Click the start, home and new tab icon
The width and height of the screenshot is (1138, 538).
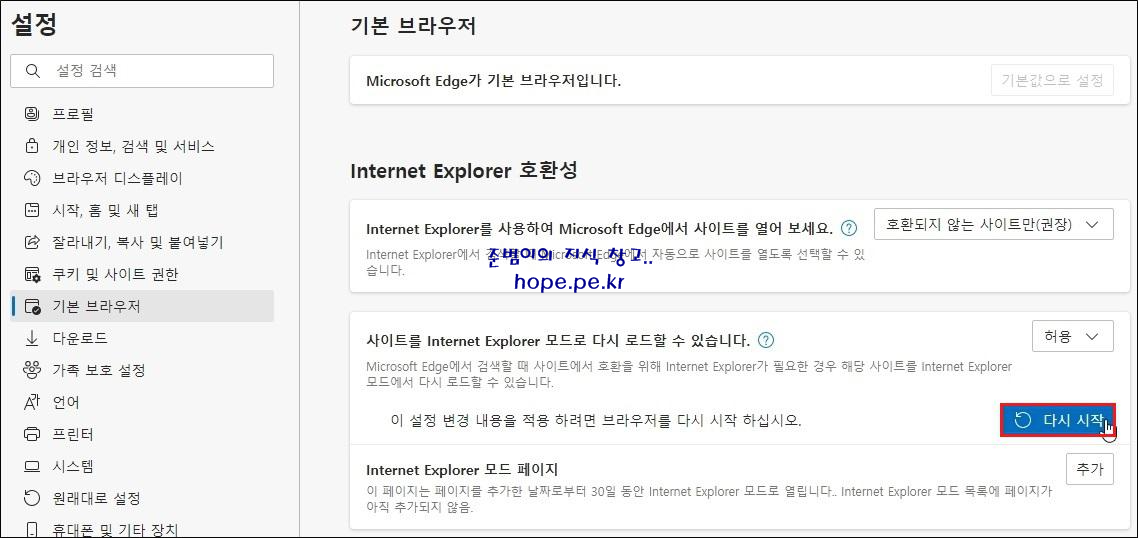32,211
